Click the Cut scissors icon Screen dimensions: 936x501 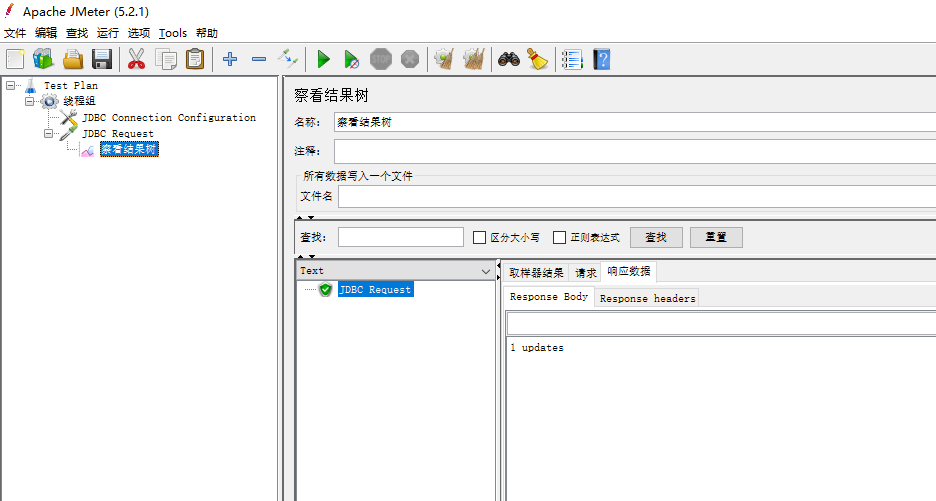[x=136, y=60]
